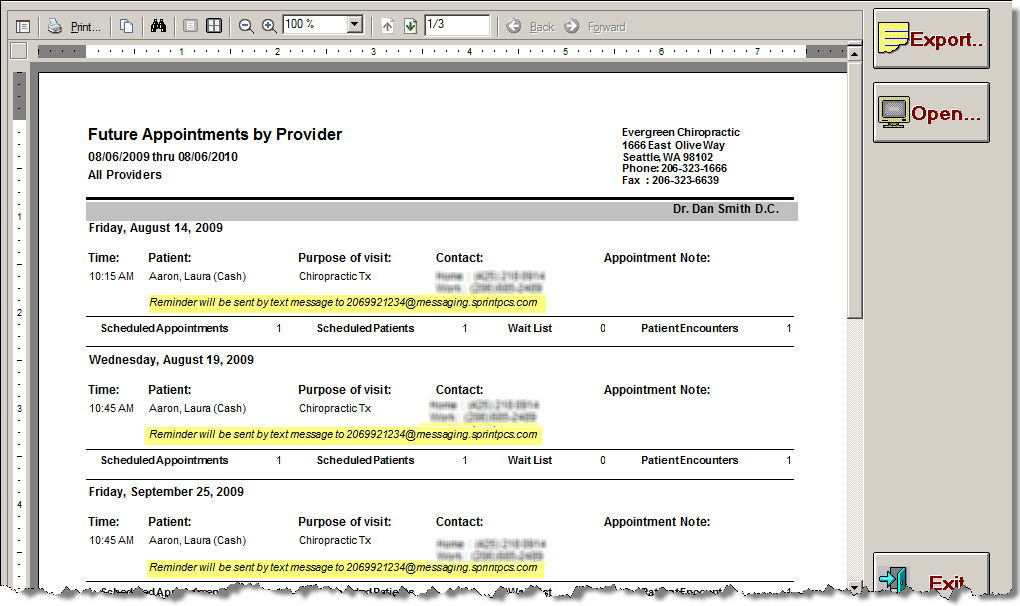Click the vertical scrollbar up arrow
1020x606 pixels.
coord(854,51)
